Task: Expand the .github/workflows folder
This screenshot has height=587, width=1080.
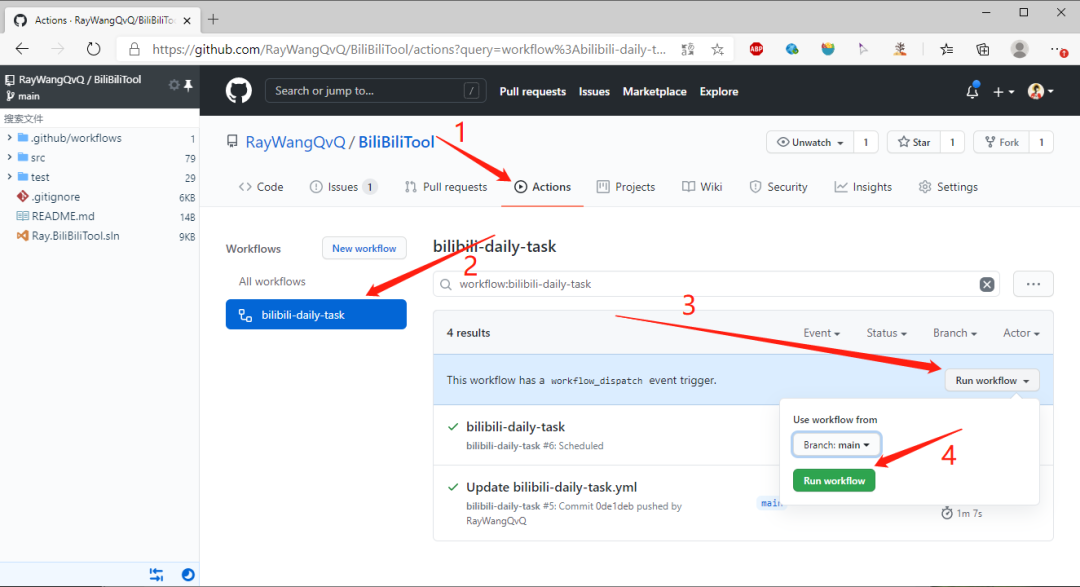Action: pos(9,138)
